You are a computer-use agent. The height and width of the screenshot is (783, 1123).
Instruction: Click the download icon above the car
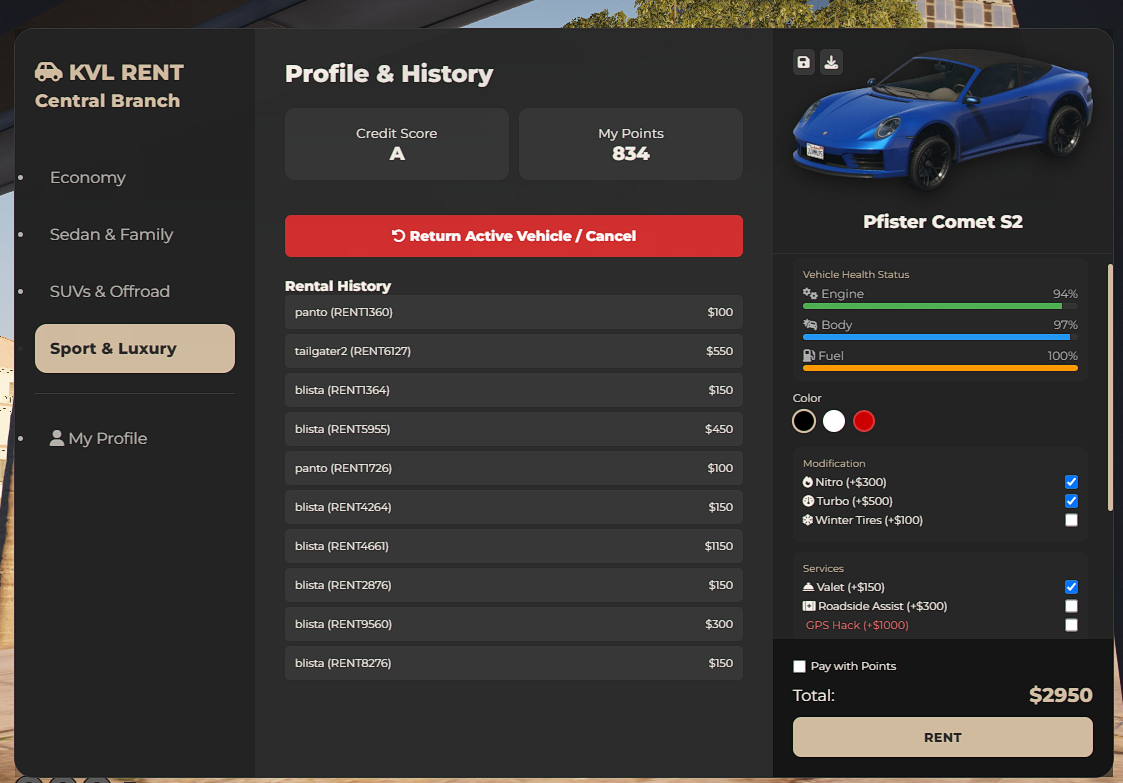[831, 62]
